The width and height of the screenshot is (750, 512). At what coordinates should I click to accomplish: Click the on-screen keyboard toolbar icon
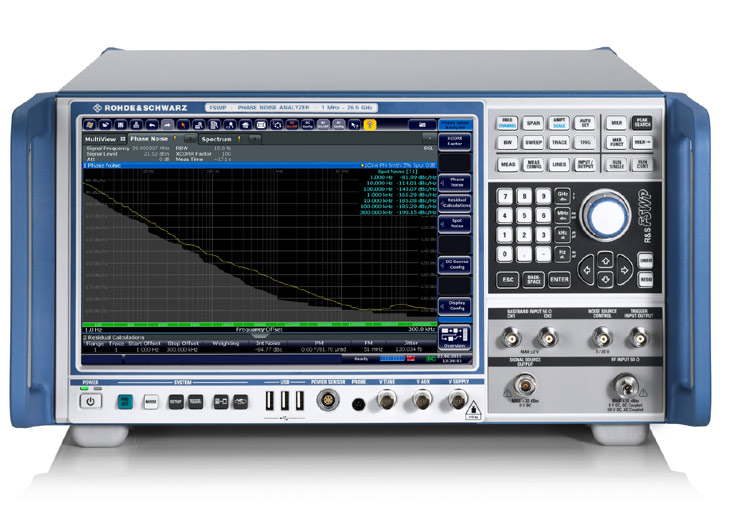tap(261, 125)
